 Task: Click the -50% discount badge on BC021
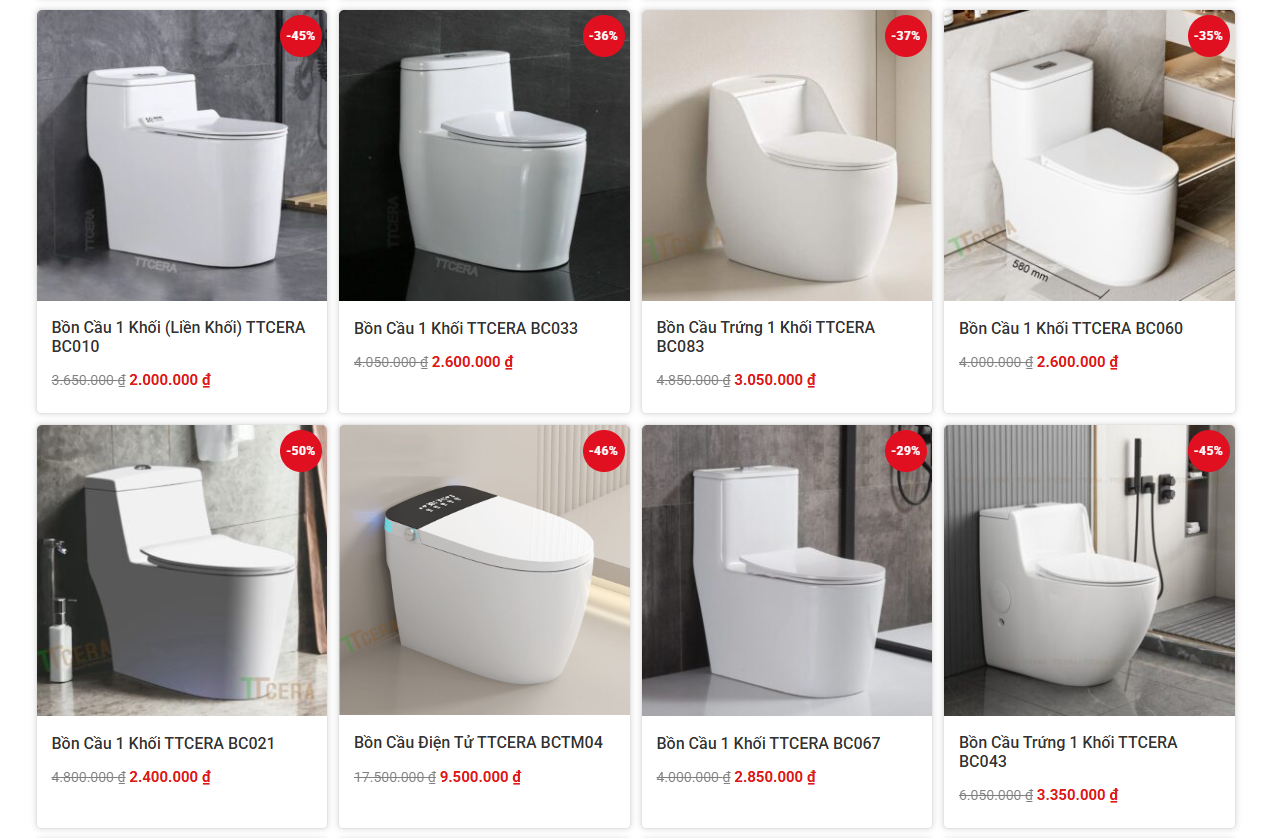click(301, 451)
